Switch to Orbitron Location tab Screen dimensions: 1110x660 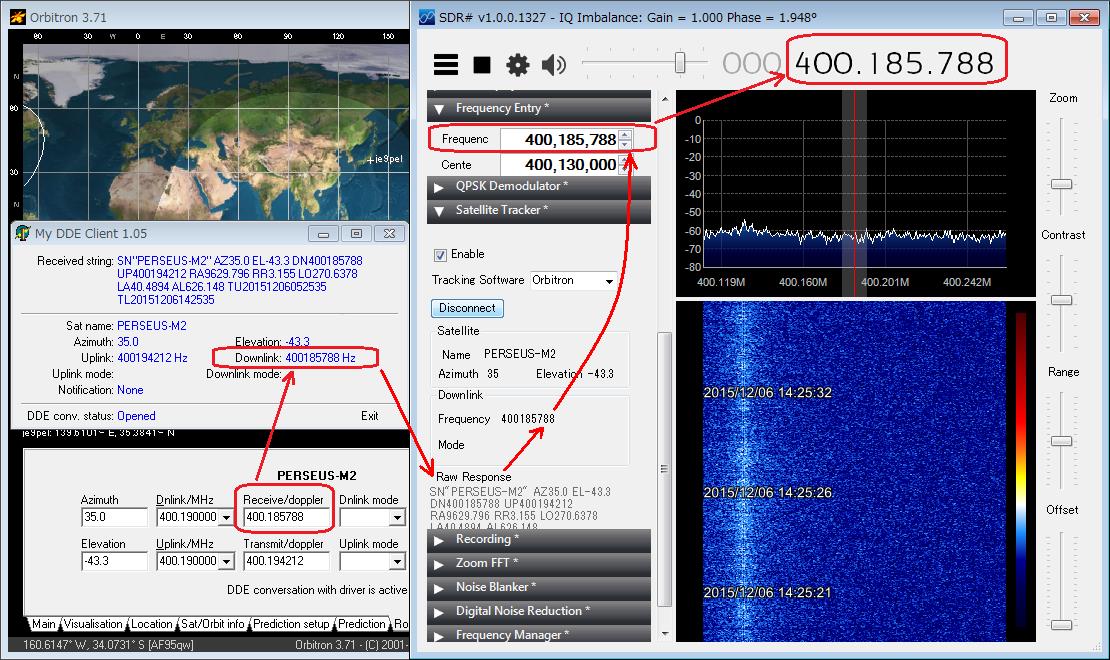click(151, 624)
